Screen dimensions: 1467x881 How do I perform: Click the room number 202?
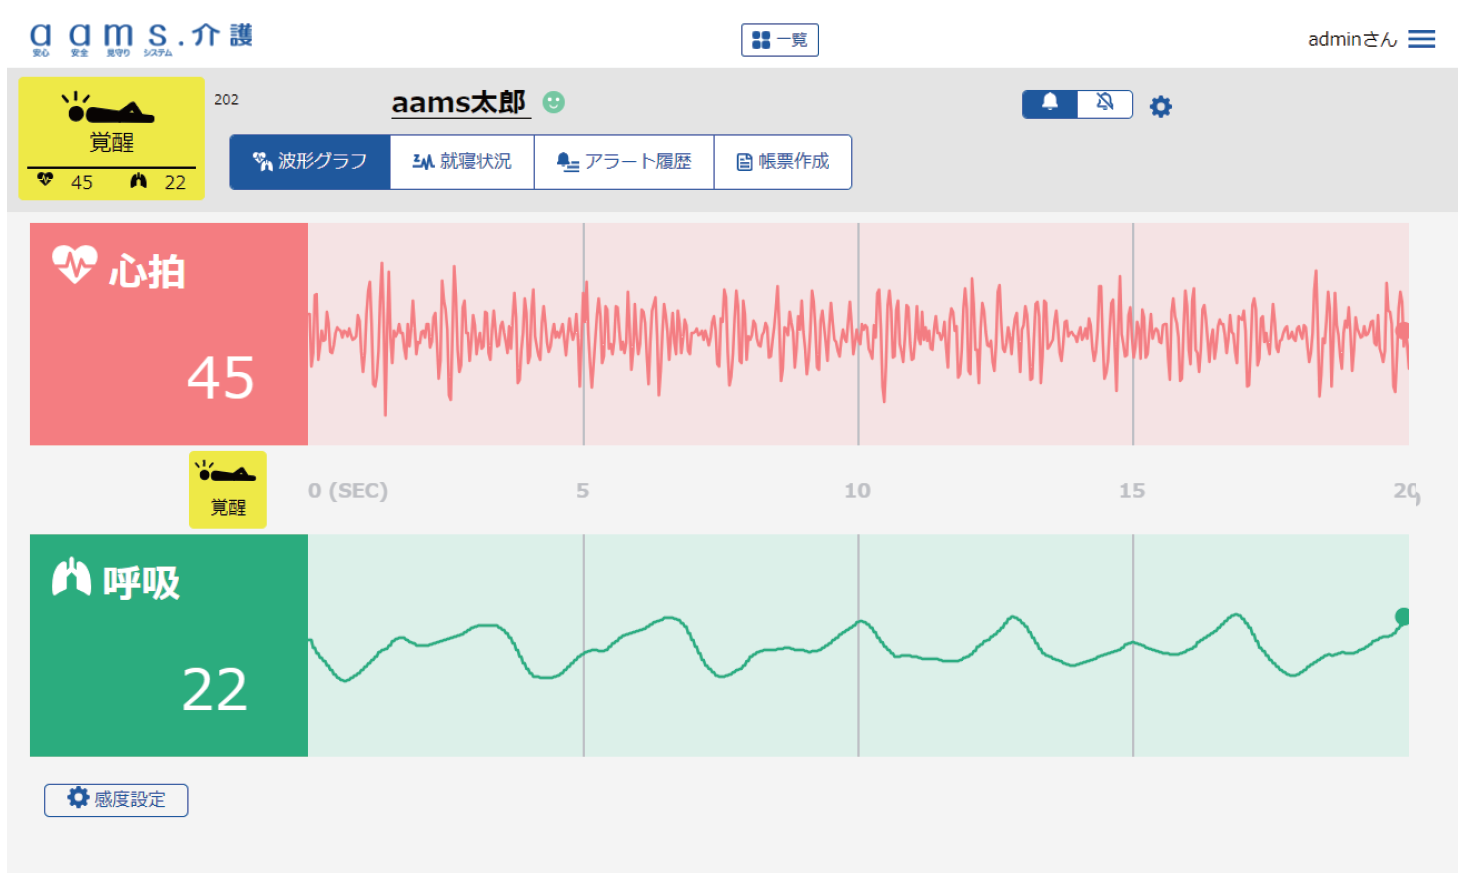pos(226,99)
